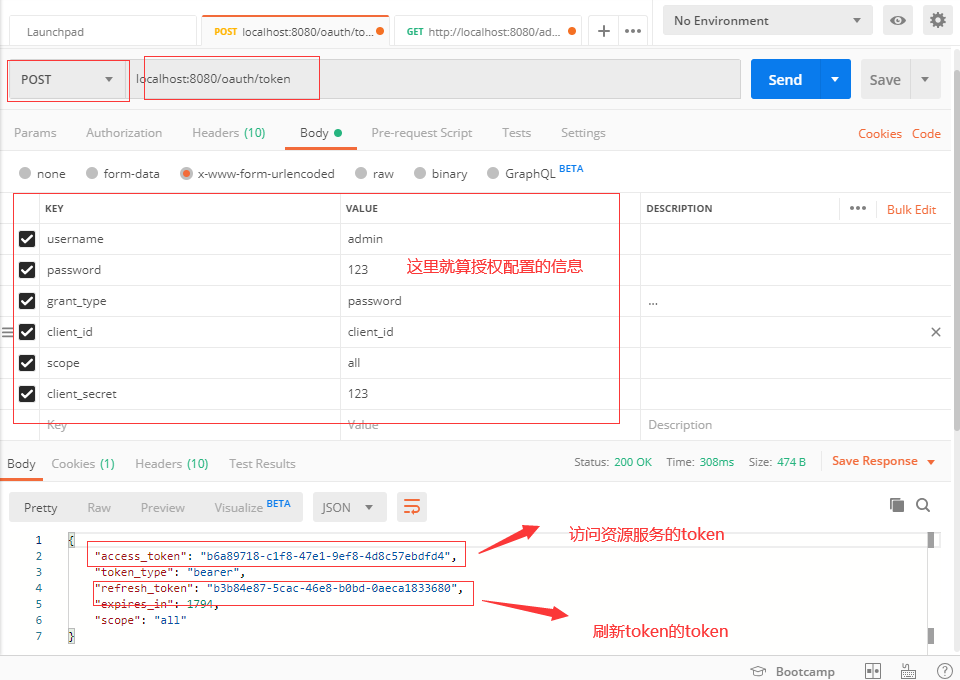The image size is (960, 680).
Task: Open the No Environment dropdown
Action: coord(766,19)
